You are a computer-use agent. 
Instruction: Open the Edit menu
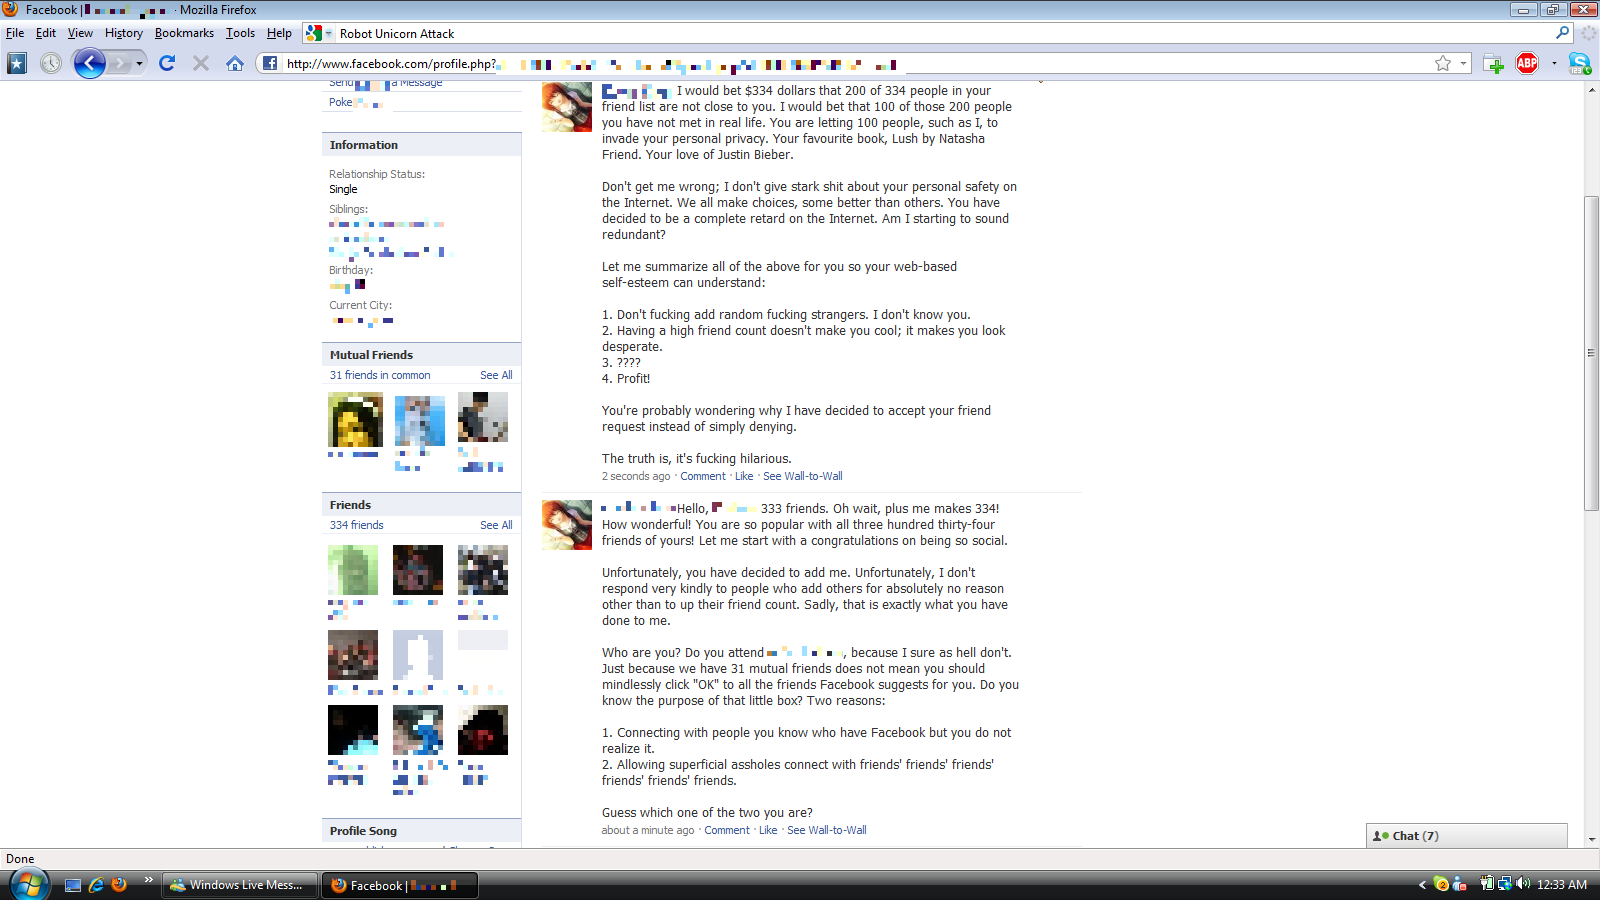click(x=46, y=33)
